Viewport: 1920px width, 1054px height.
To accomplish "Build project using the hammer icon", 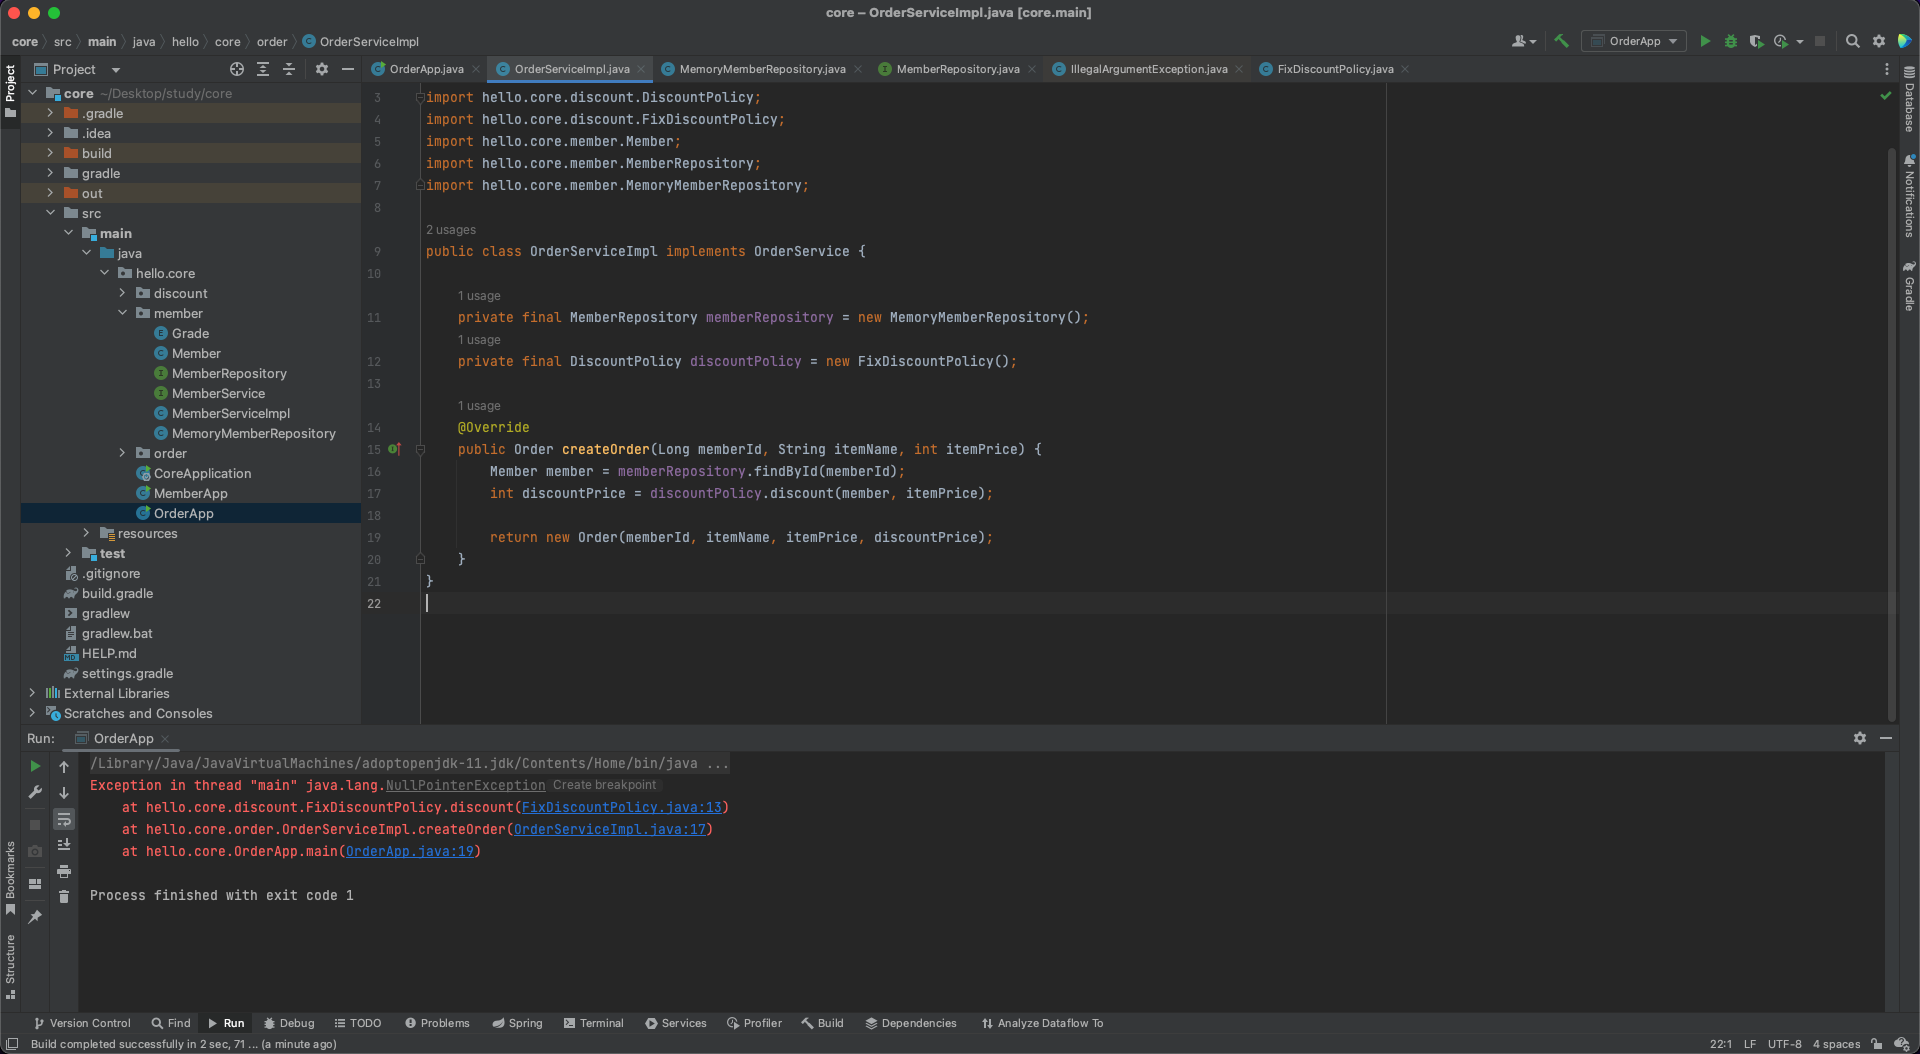I will tap(1561, 41).
